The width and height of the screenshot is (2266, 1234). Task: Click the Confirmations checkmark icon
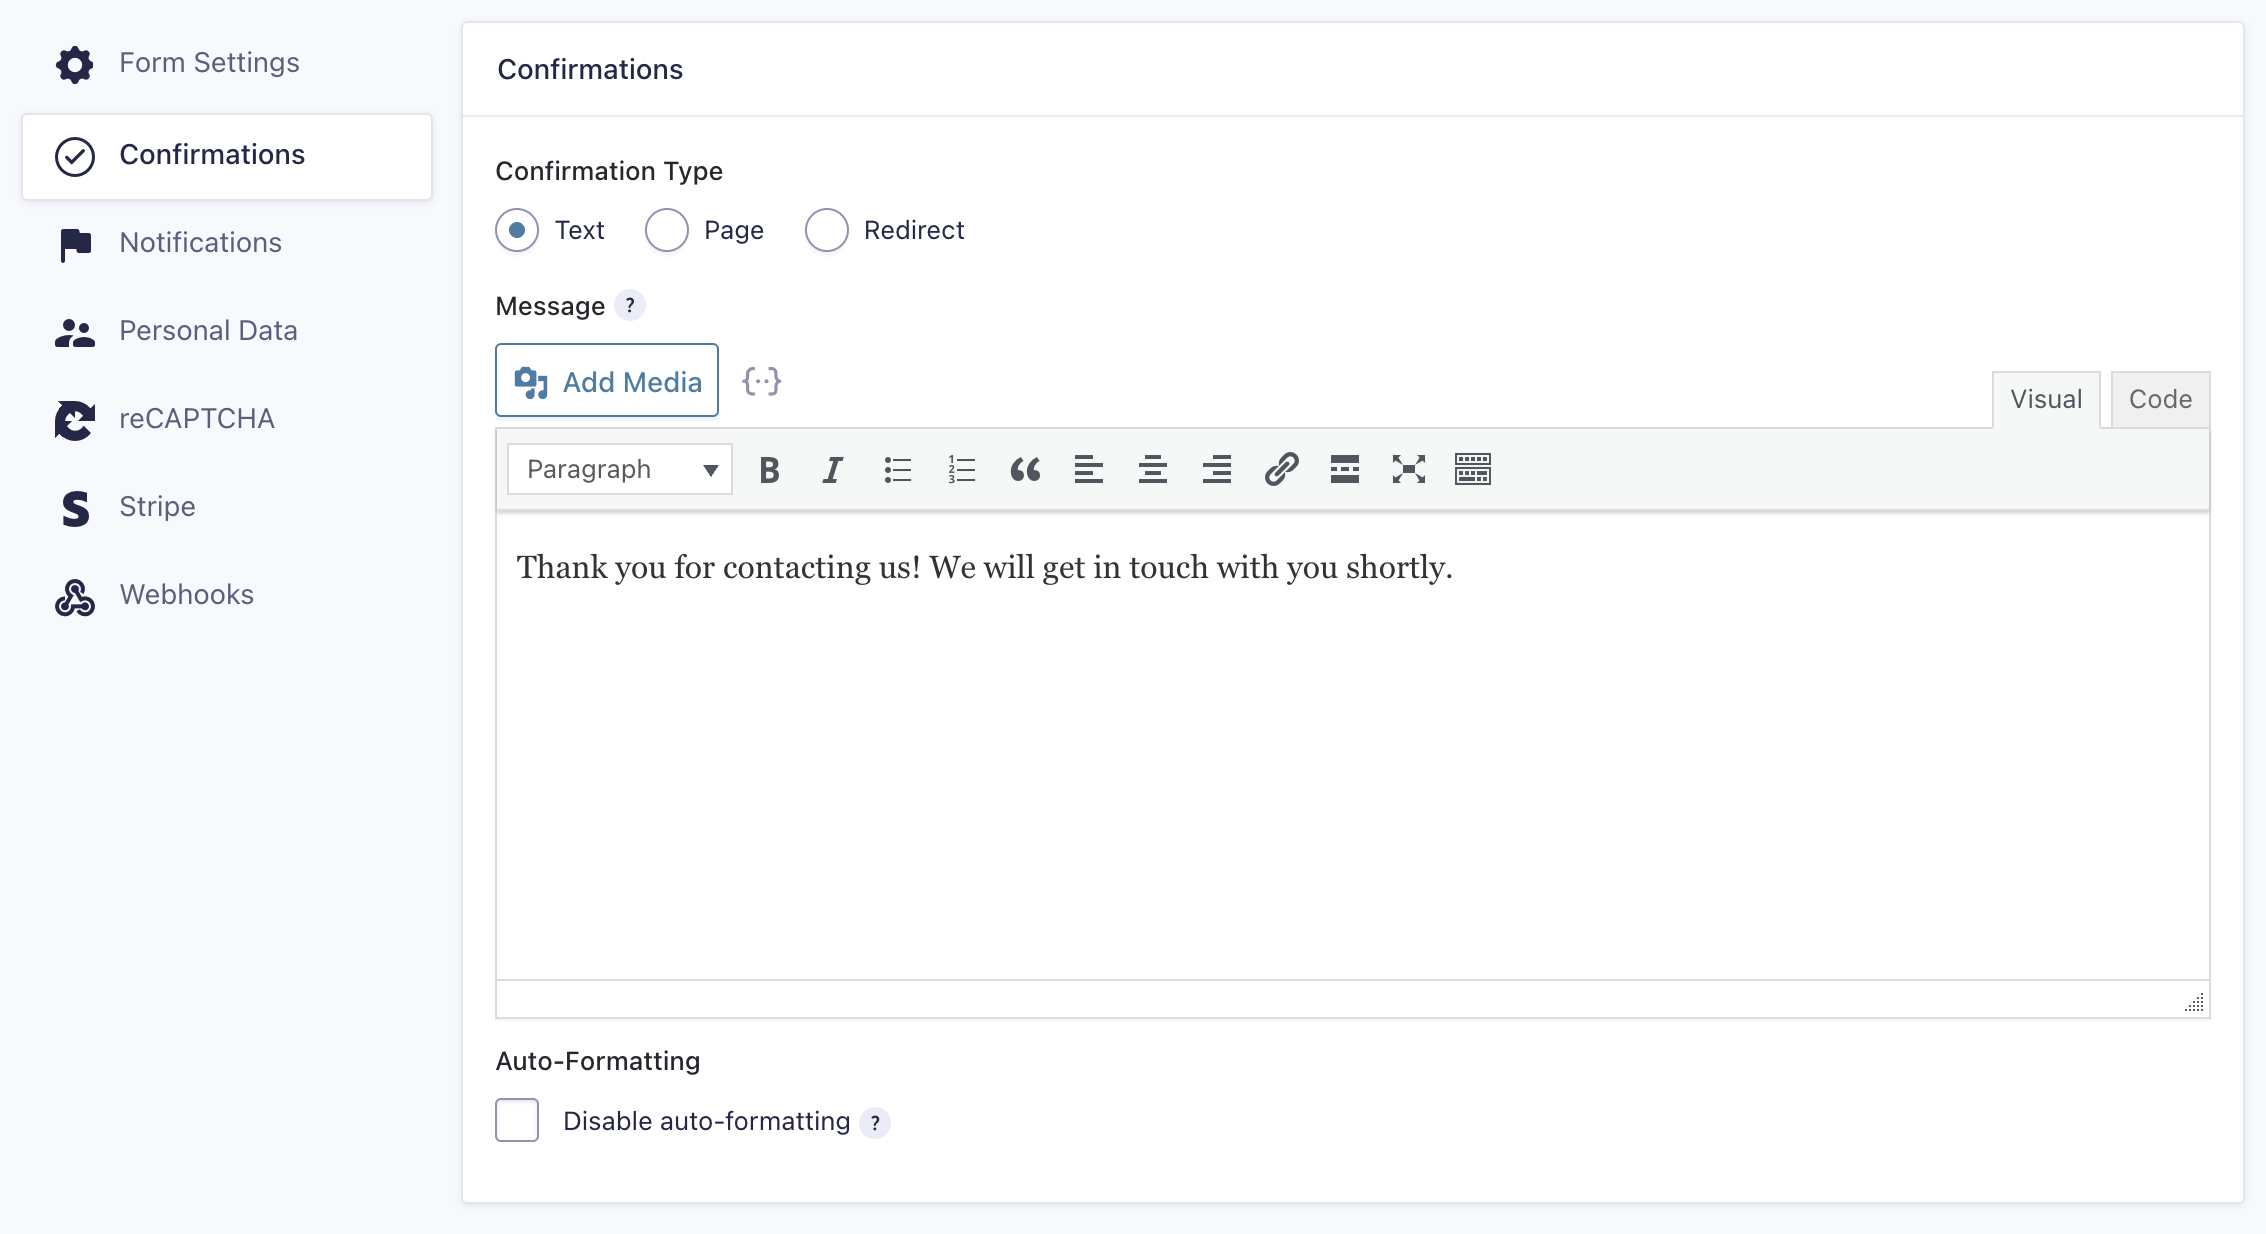(75, 157)
